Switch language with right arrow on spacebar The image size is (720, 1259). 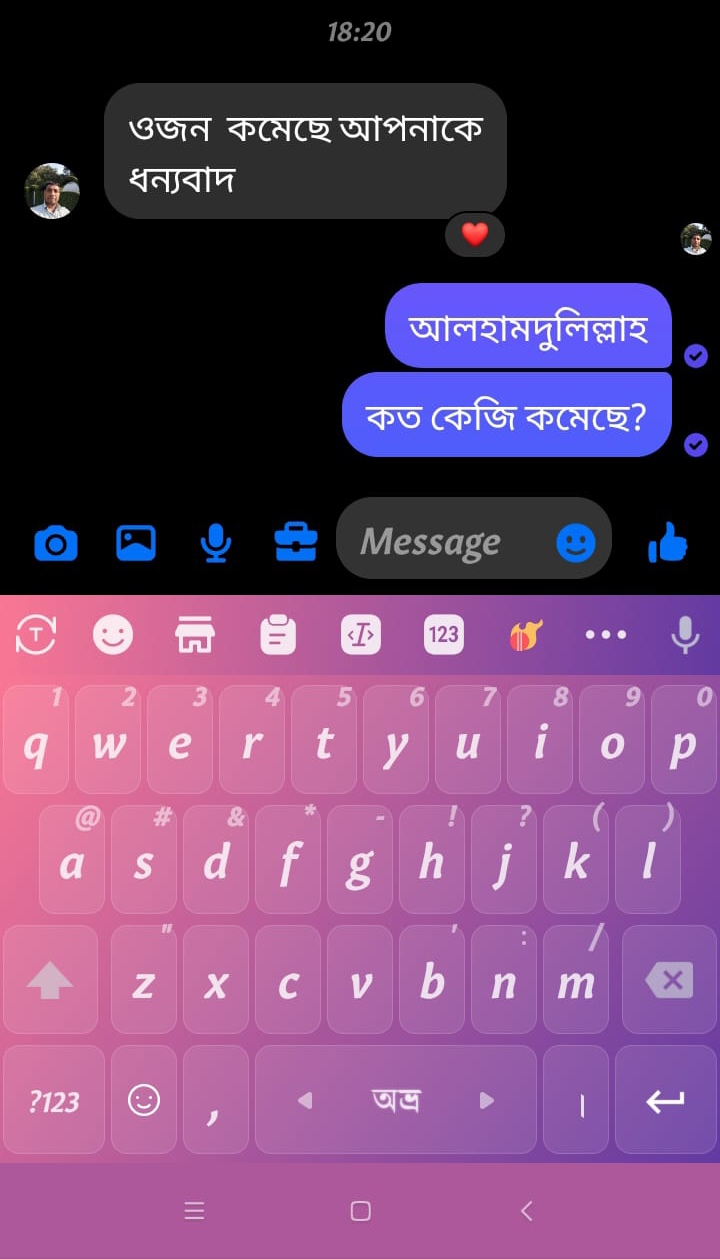point(487,1100)
